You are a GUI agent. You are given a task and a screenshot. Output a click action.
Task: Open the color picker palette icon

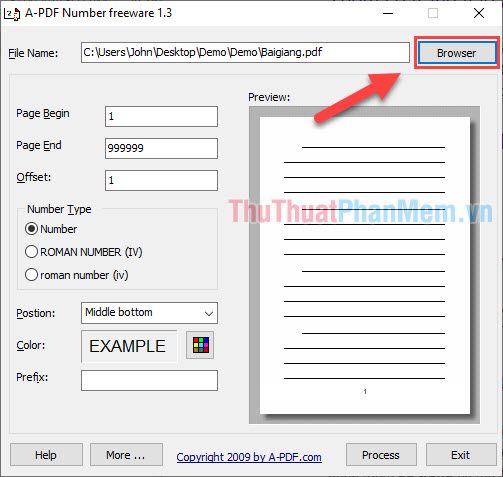[200, 345]
